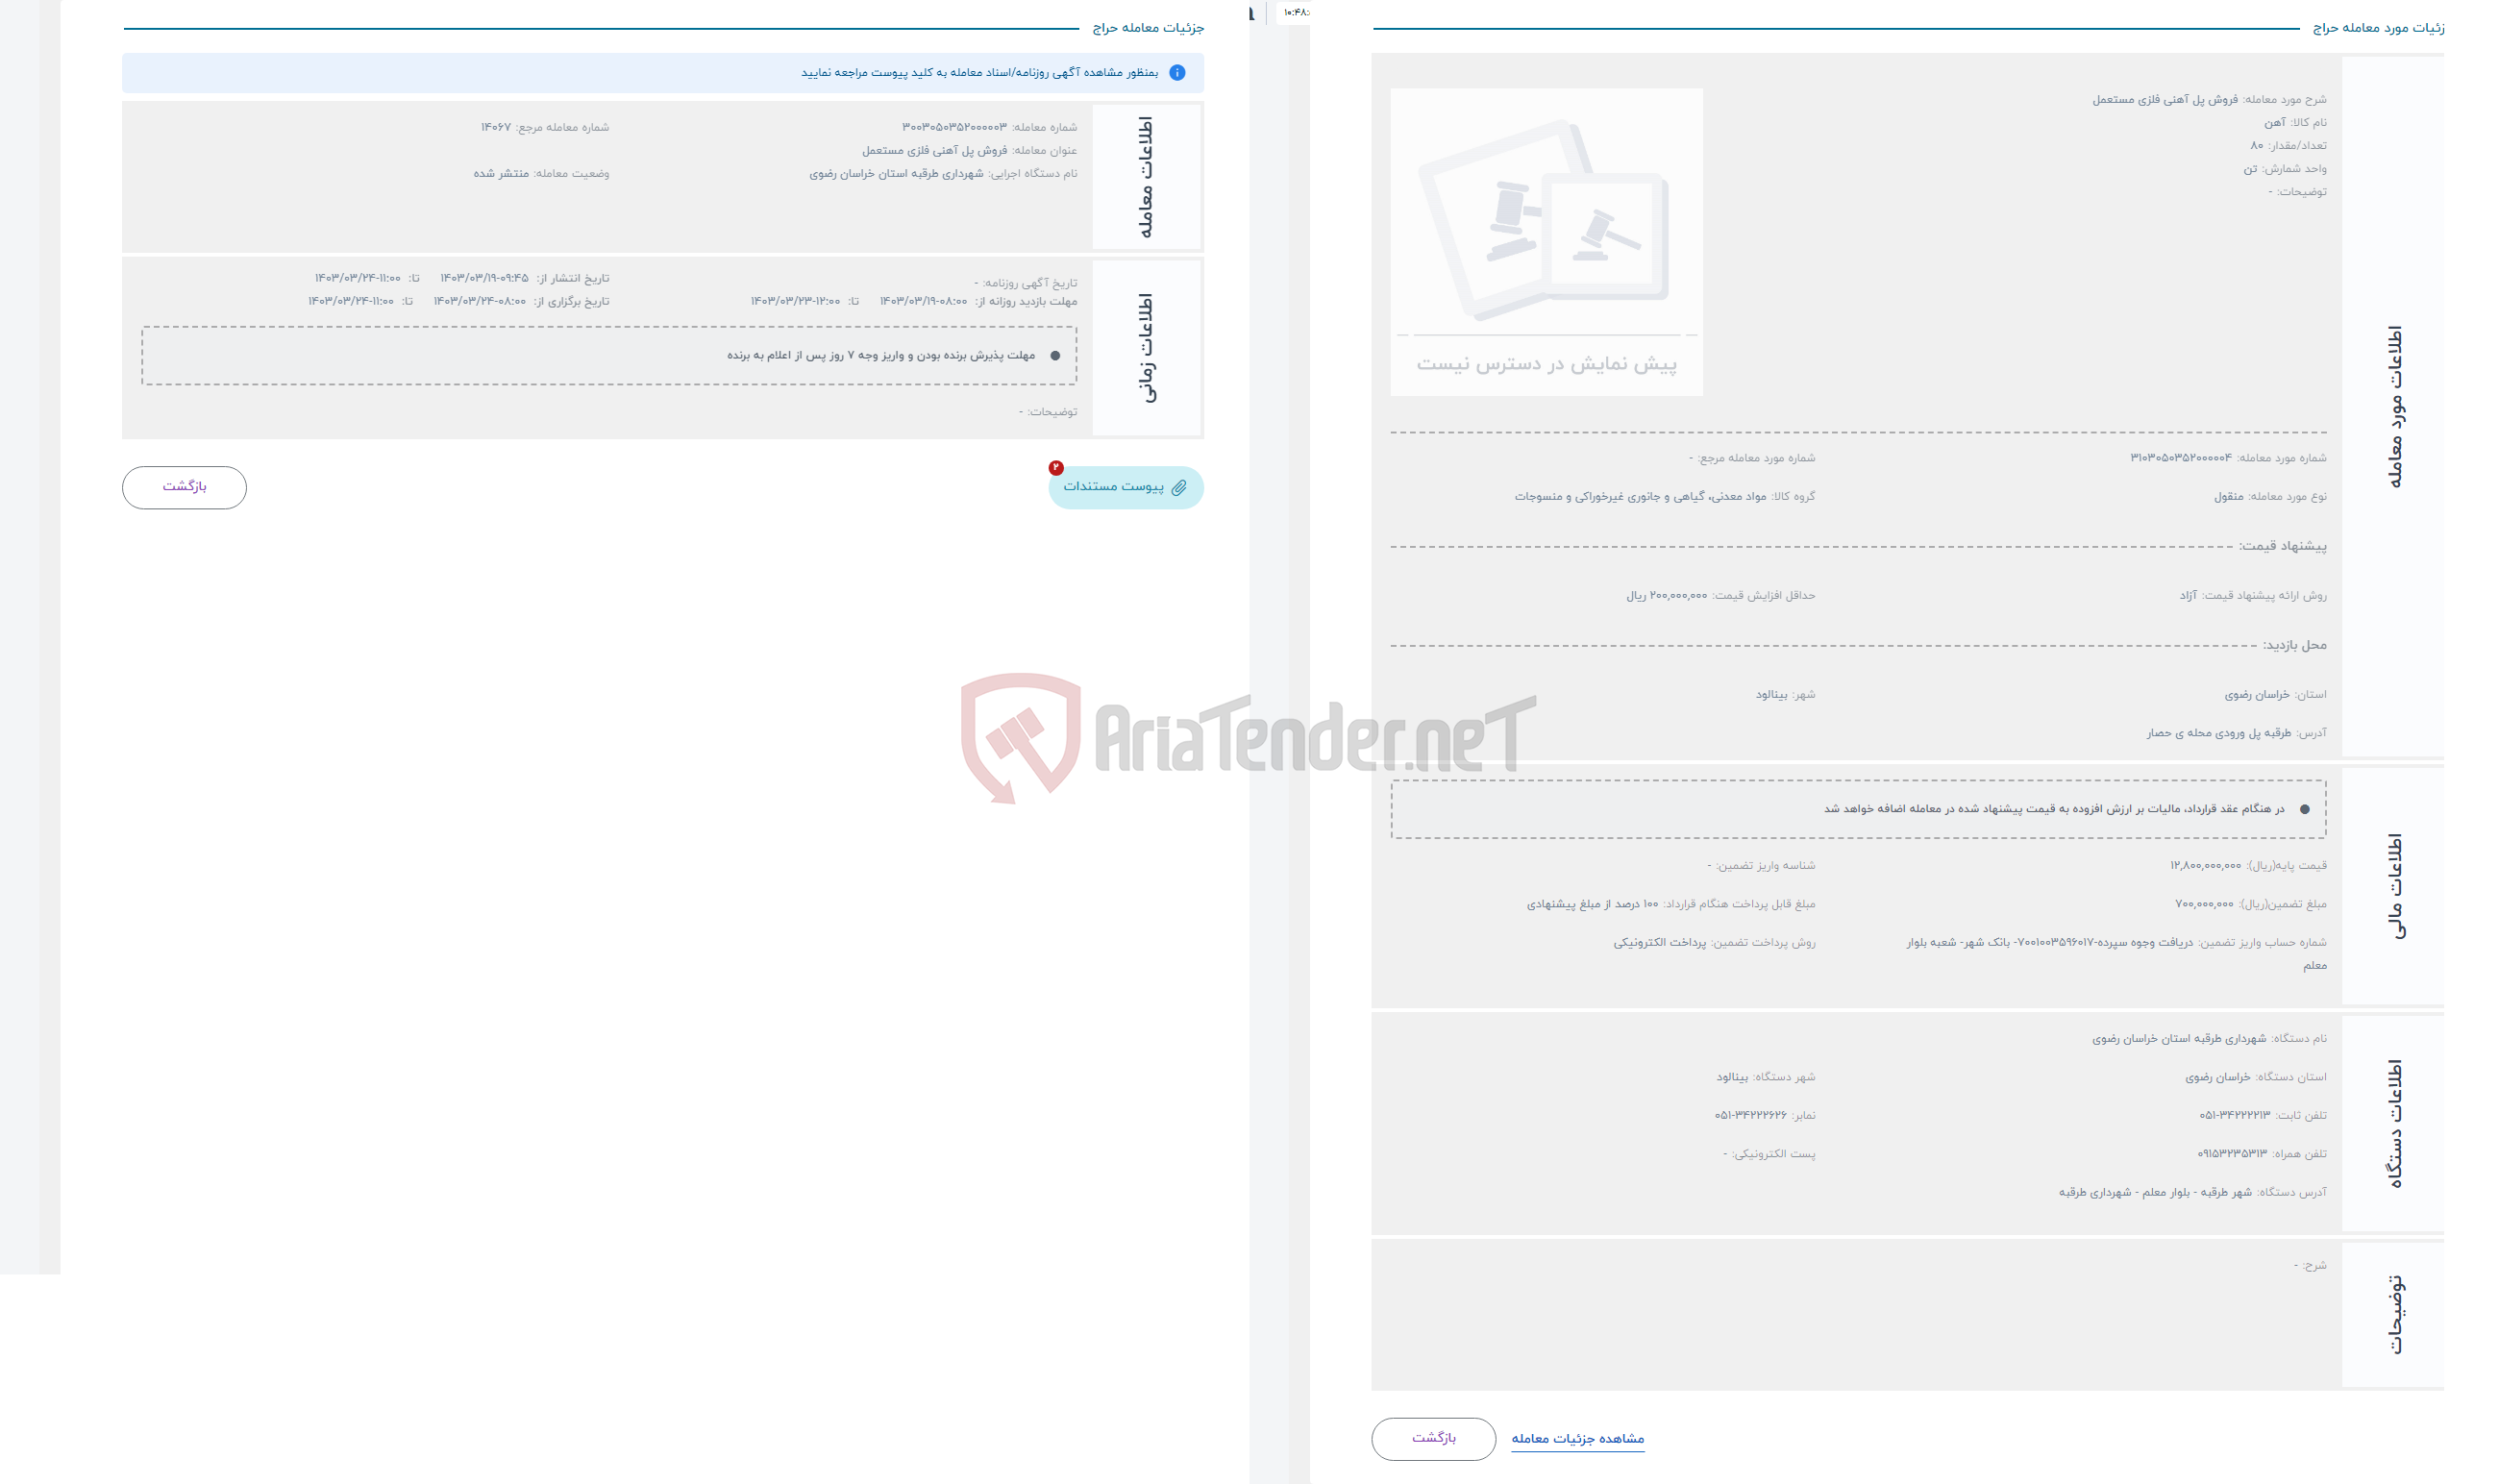Click بازگشت button on left panel

pyautogui.click(x=180, y=485)
